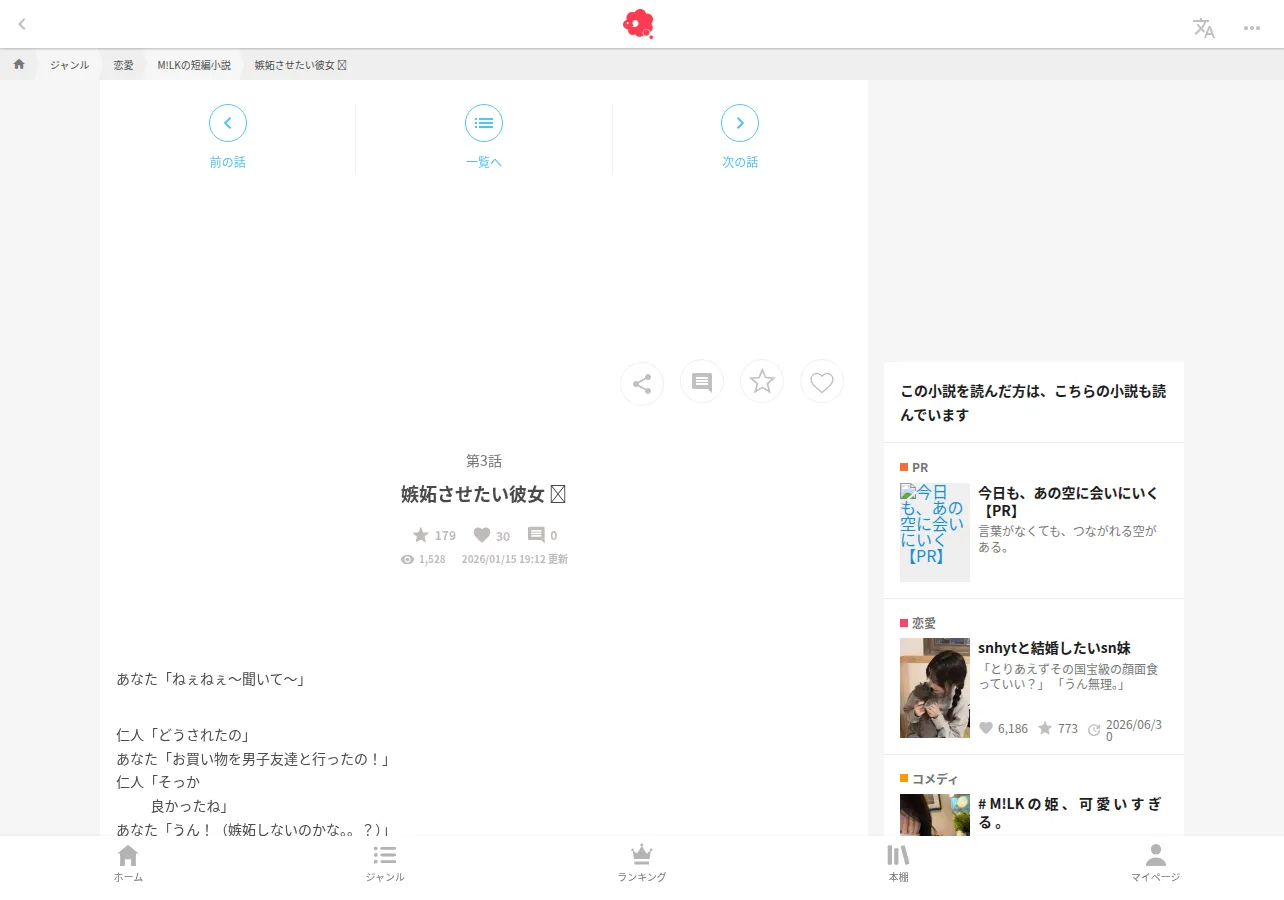Open 今日も、あの空に会いにいく【PR】 title
1284x900 pixels.
pos(1068,502)
